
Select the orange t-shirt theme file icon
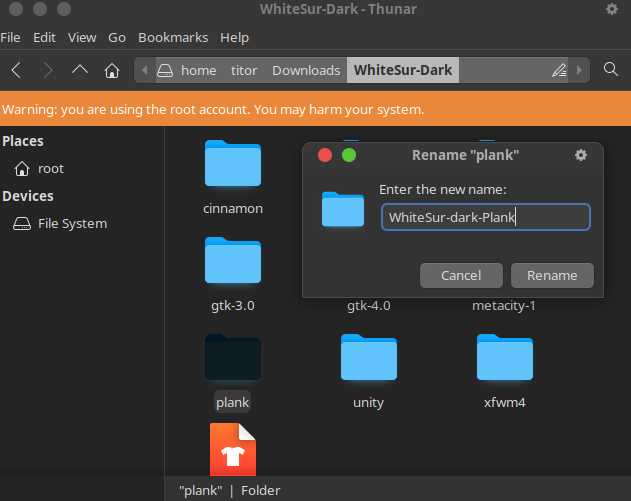pyautogui.click(x=233, y=449)
